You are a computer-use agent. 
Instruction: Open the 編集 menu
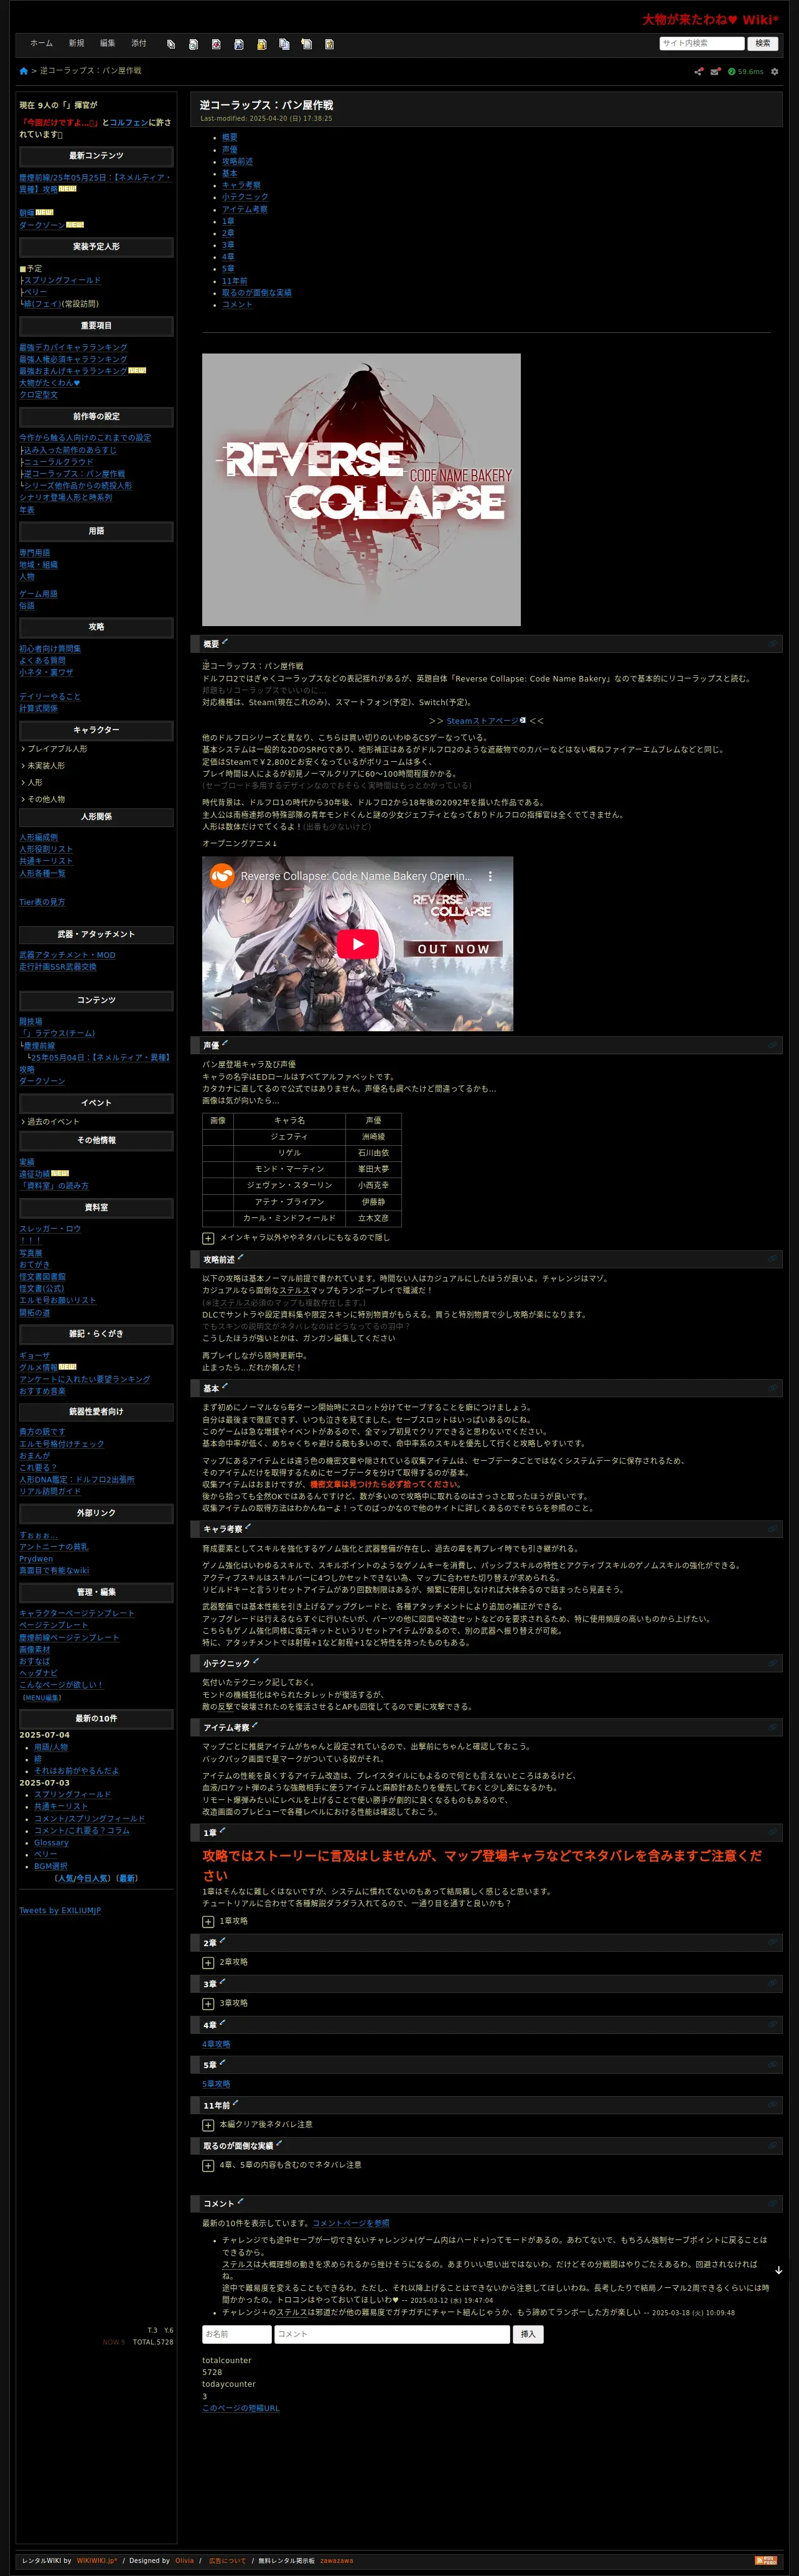[107, 43]
